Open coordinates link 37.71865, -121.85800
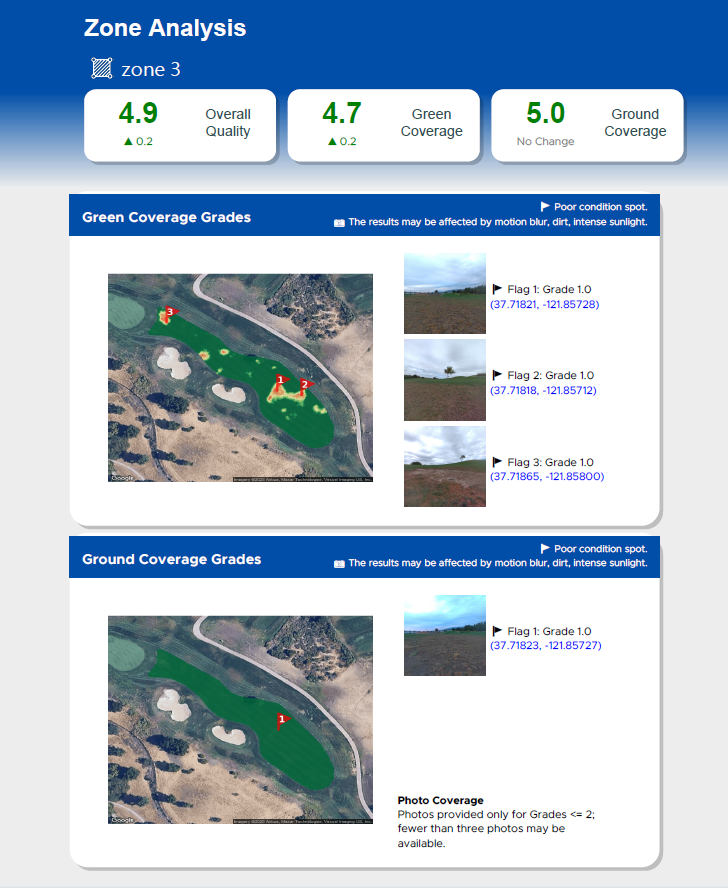This screenshot has width=728, height=888. pos(547,476)
